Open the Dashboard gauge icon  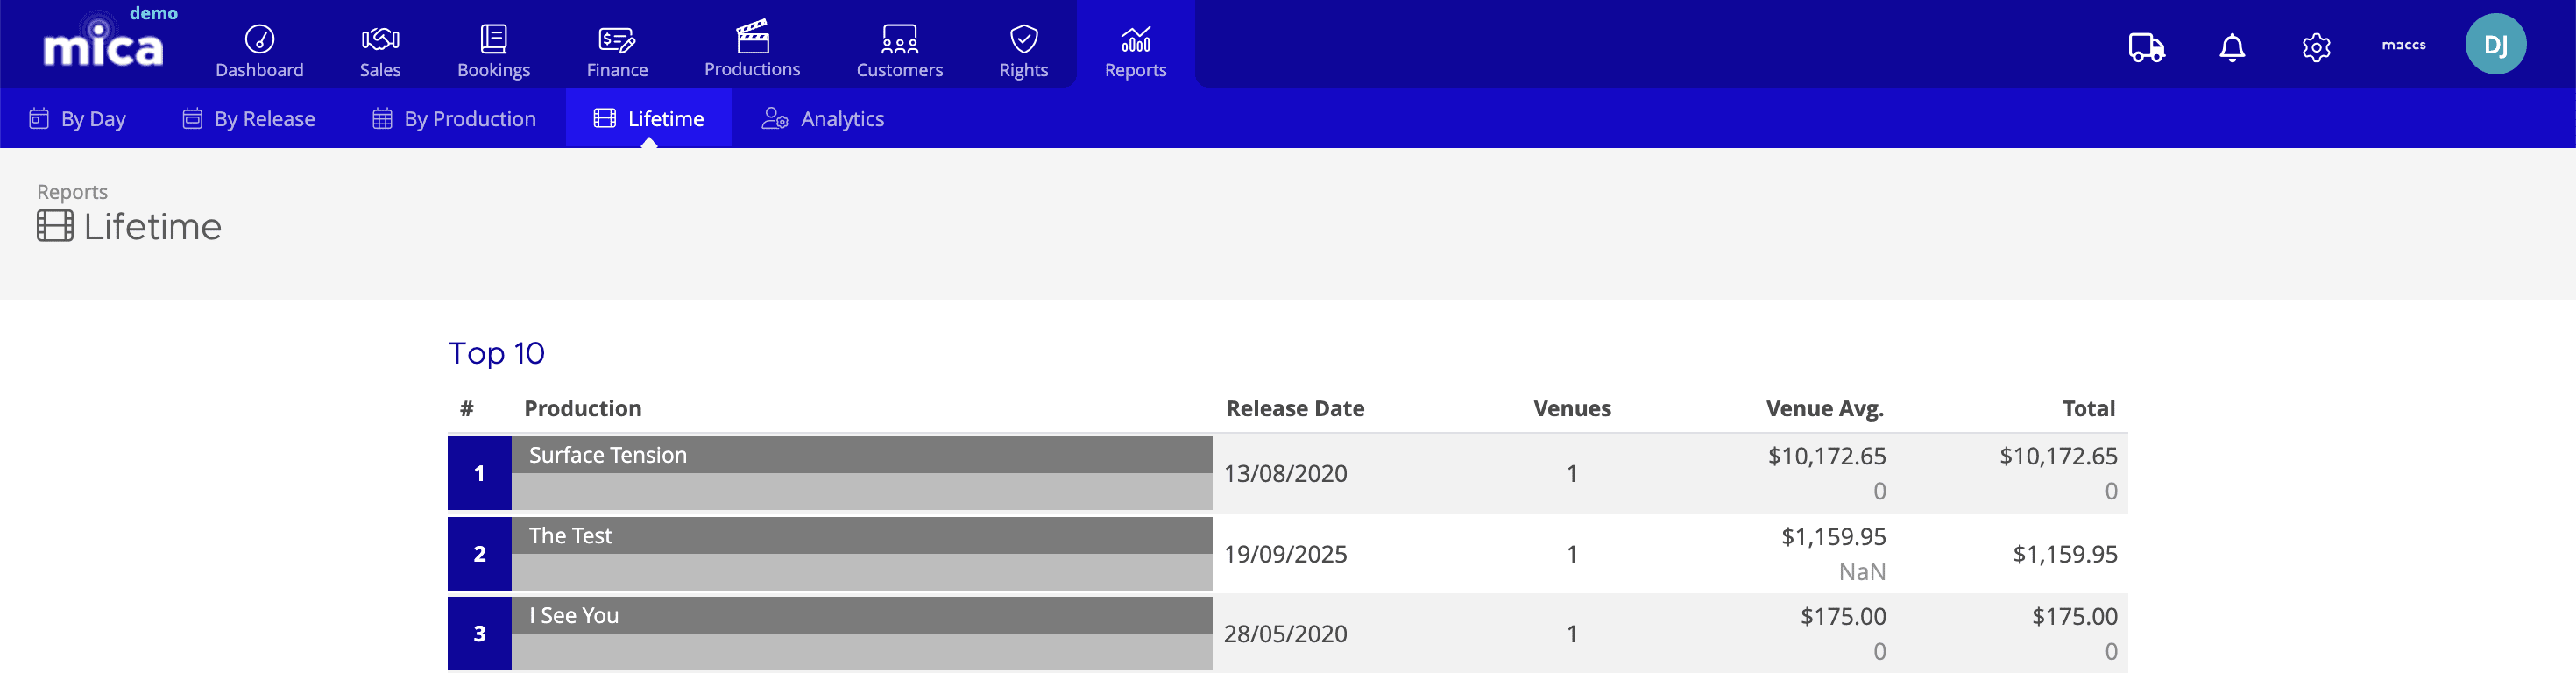(260, 38)
